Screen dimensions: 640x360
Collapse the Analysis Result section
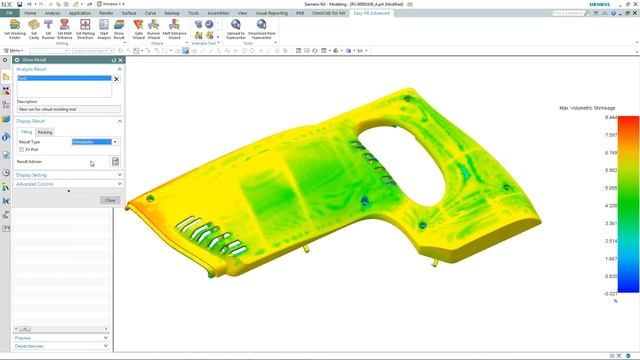pyautogui.click(x=120, y=69)
